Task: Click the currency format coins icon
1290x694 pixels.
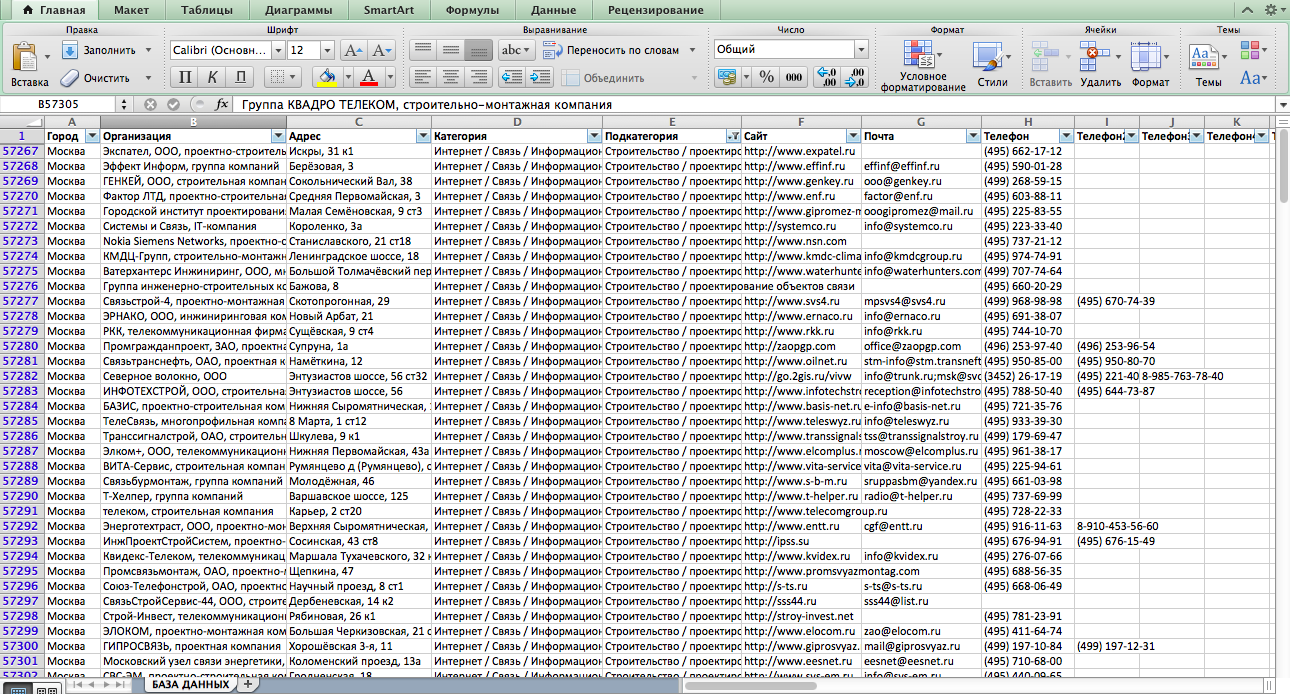Action: tap(725, 77)
